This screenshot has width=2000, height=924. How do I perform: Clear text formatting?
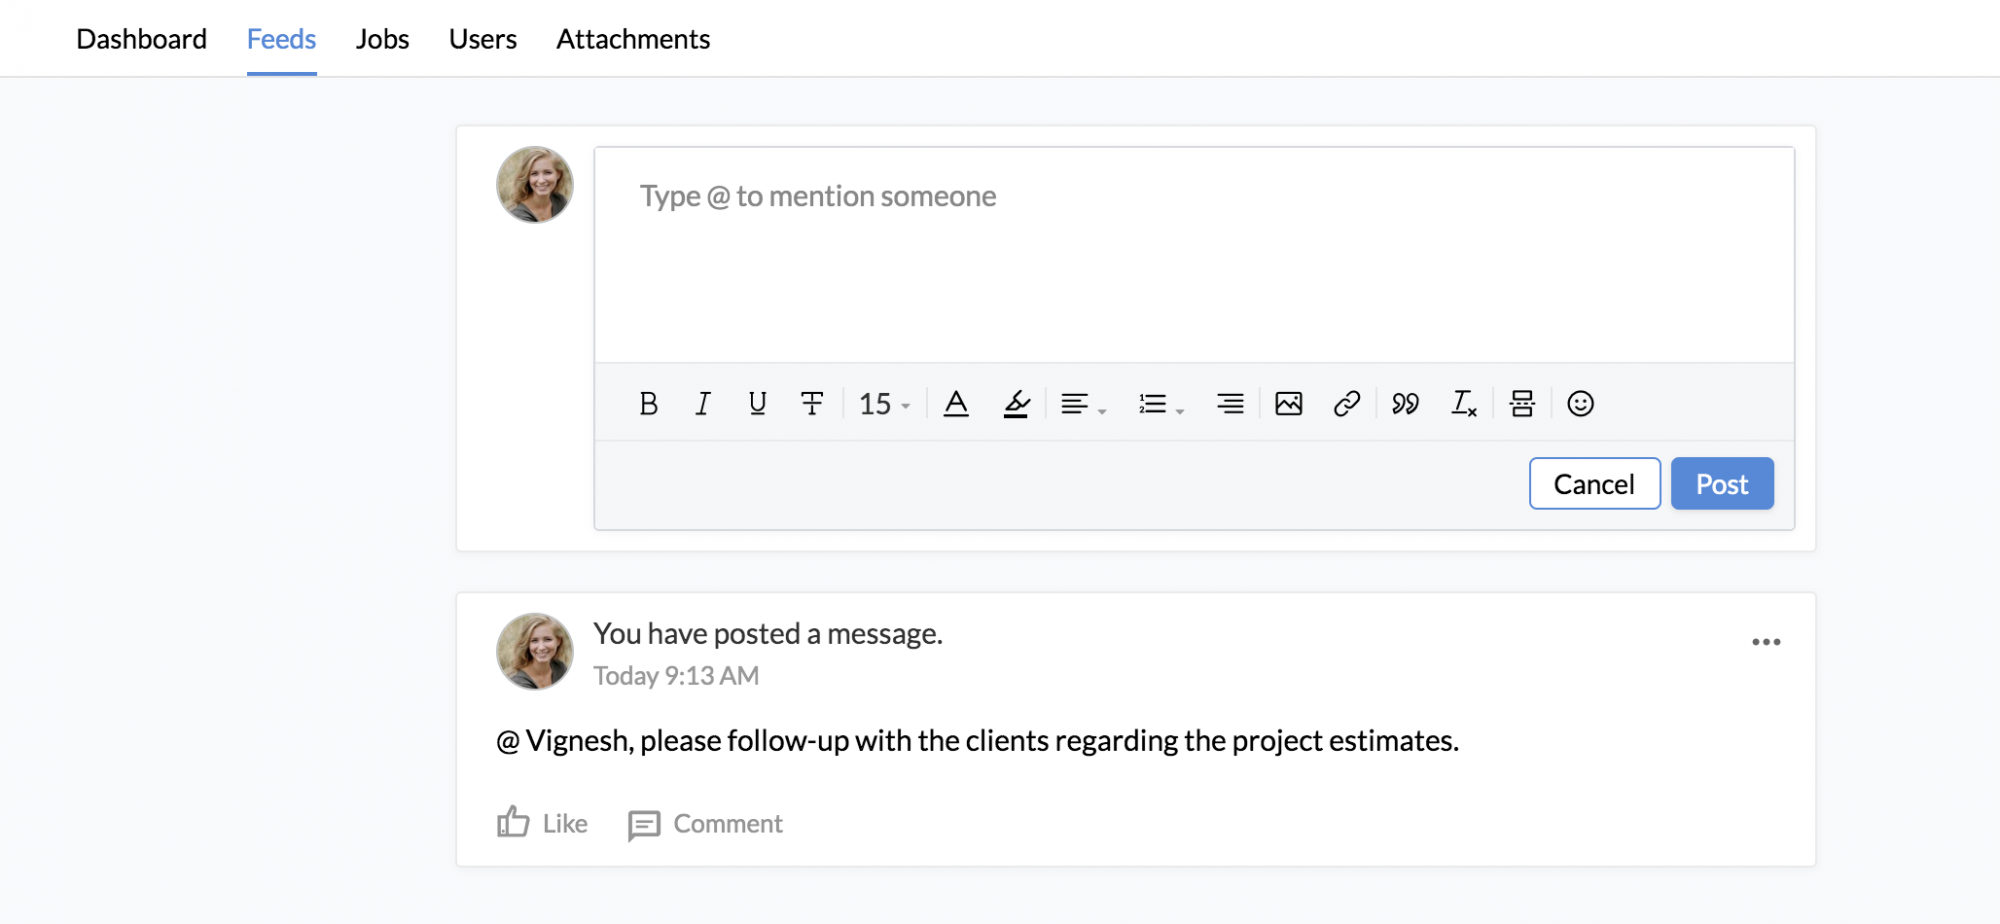pyautogui.click(x=1463, y=403)
